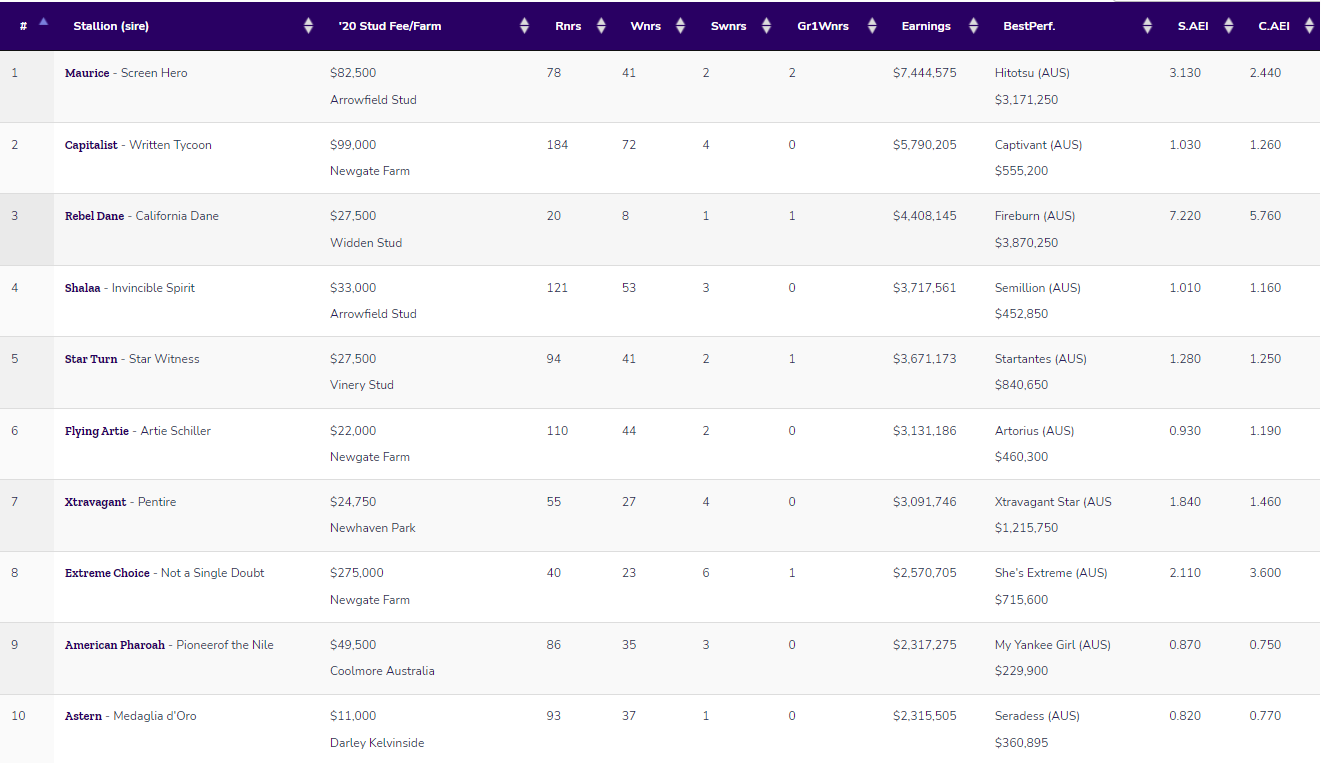This screenshot has height=763, width=1321.
Task: Click Extreme Choice stud fee $275,000
Action: click(357, 573)
